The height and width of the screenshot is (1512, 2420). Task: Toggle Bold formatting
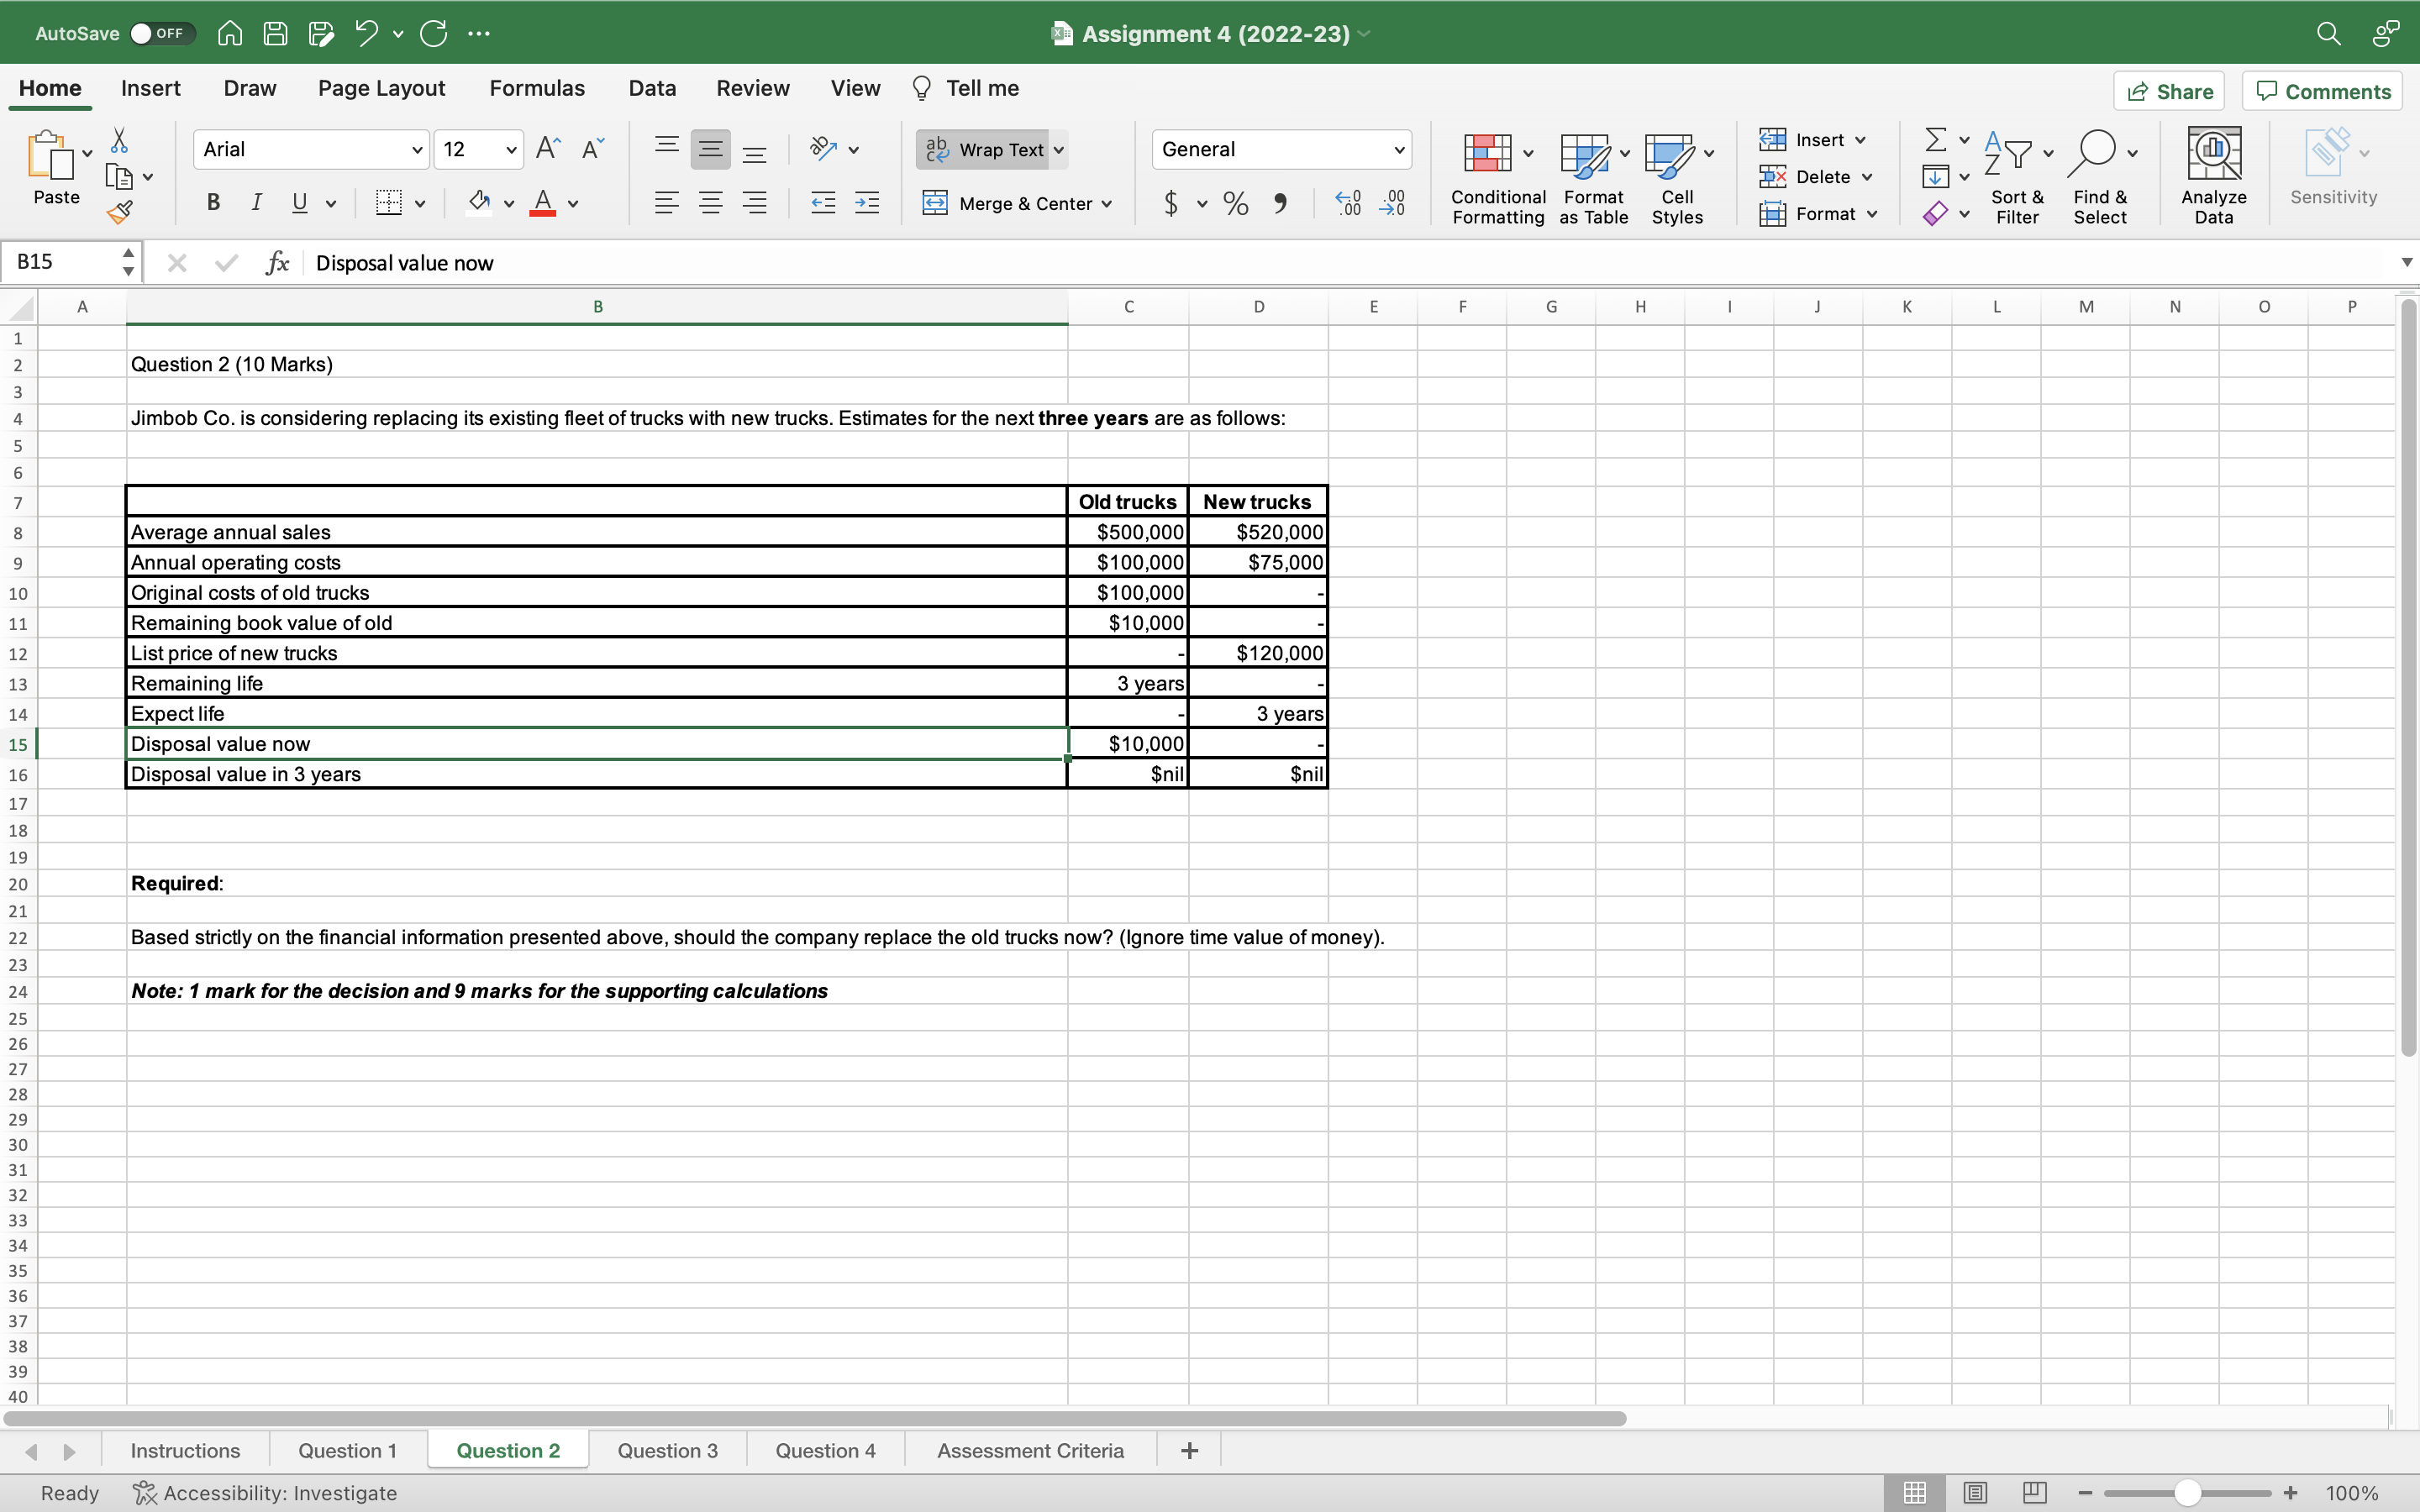tap(213, 203)
